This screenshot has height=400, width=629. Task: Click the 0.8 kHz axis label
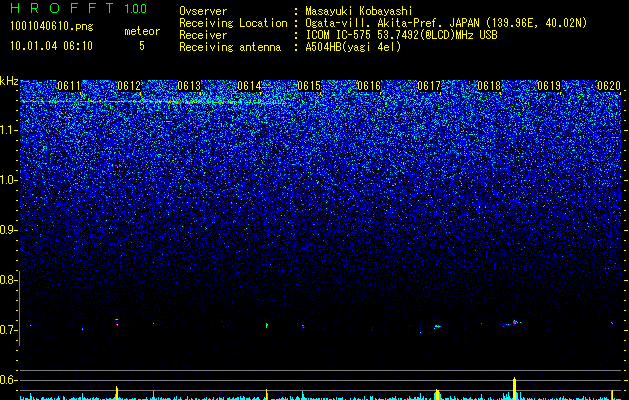click(9, 280)
